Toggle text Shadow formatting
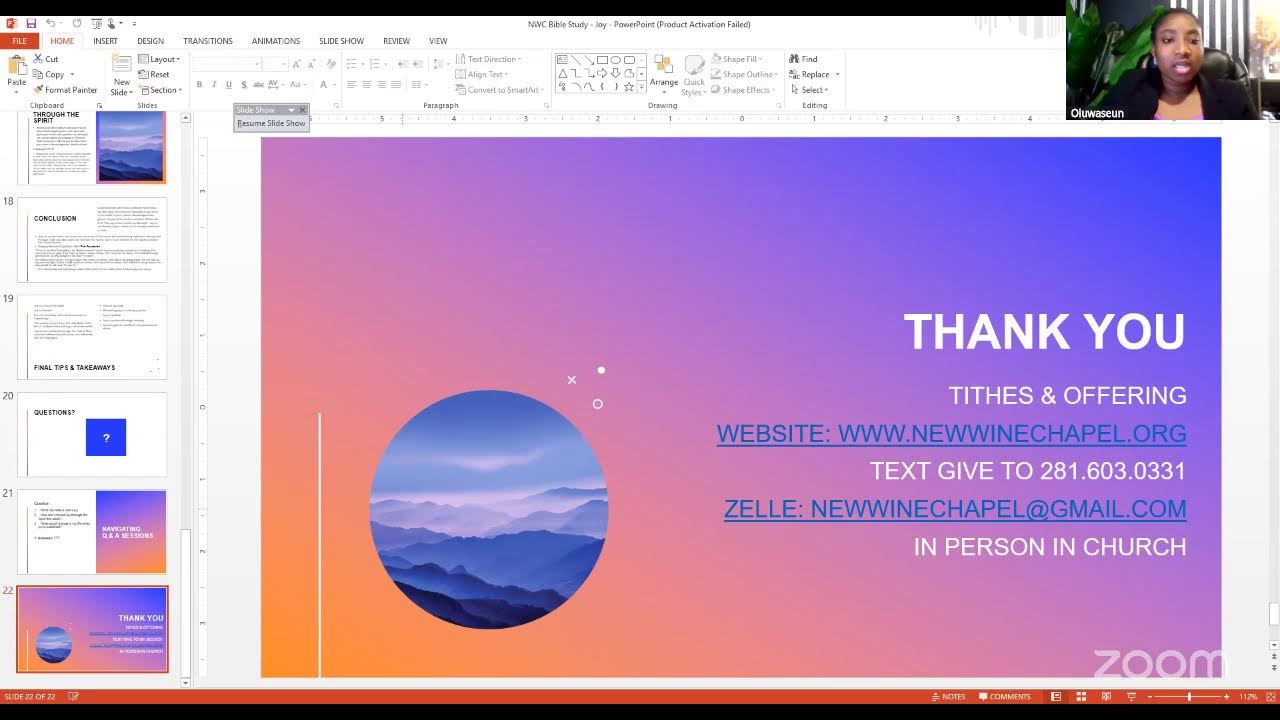Viewport: 1280px width, 720px height. pyautogui.click(x=244, y=85)
